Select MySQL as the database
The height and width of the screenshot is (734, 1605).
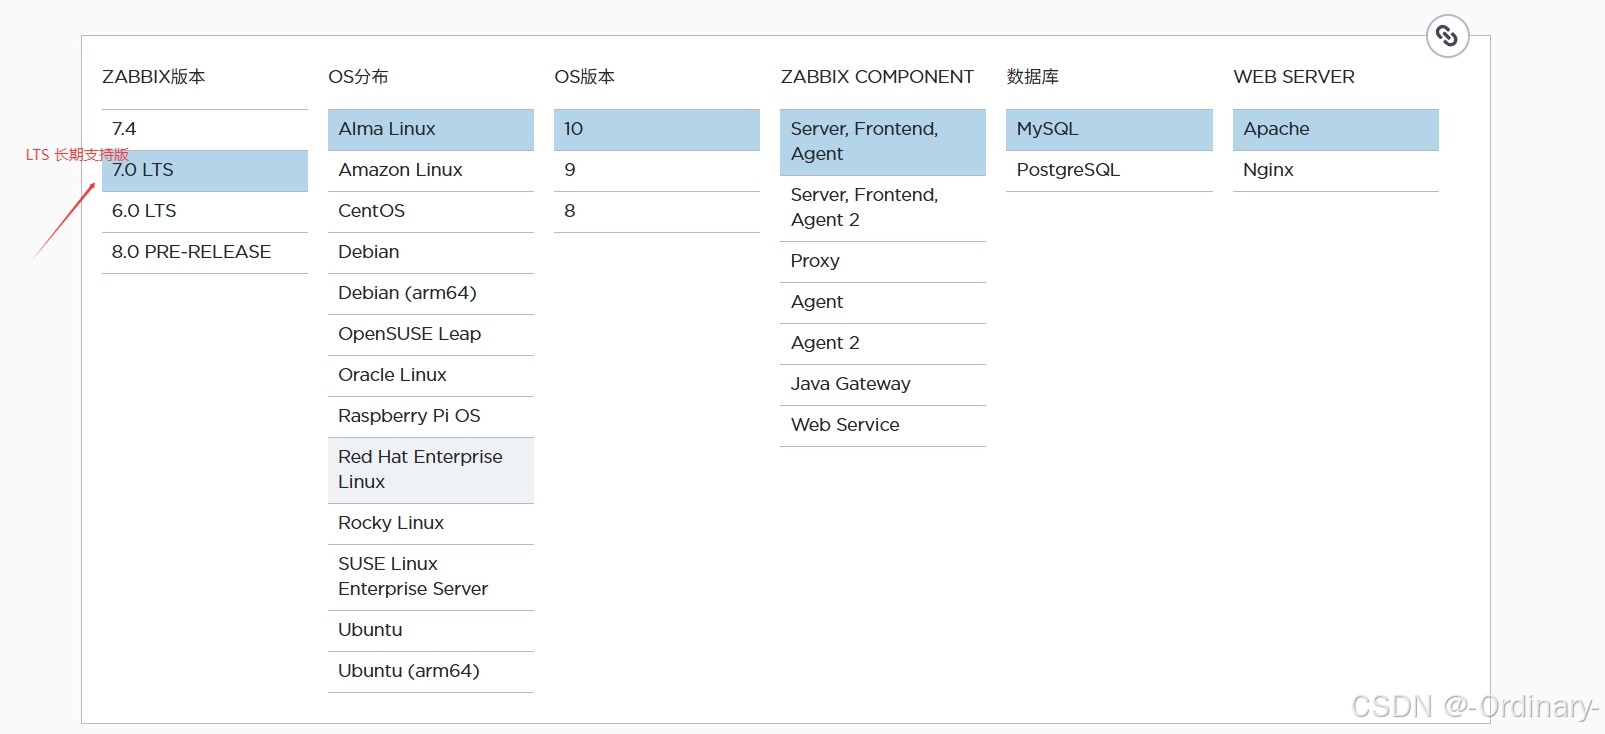point(1109,129)
